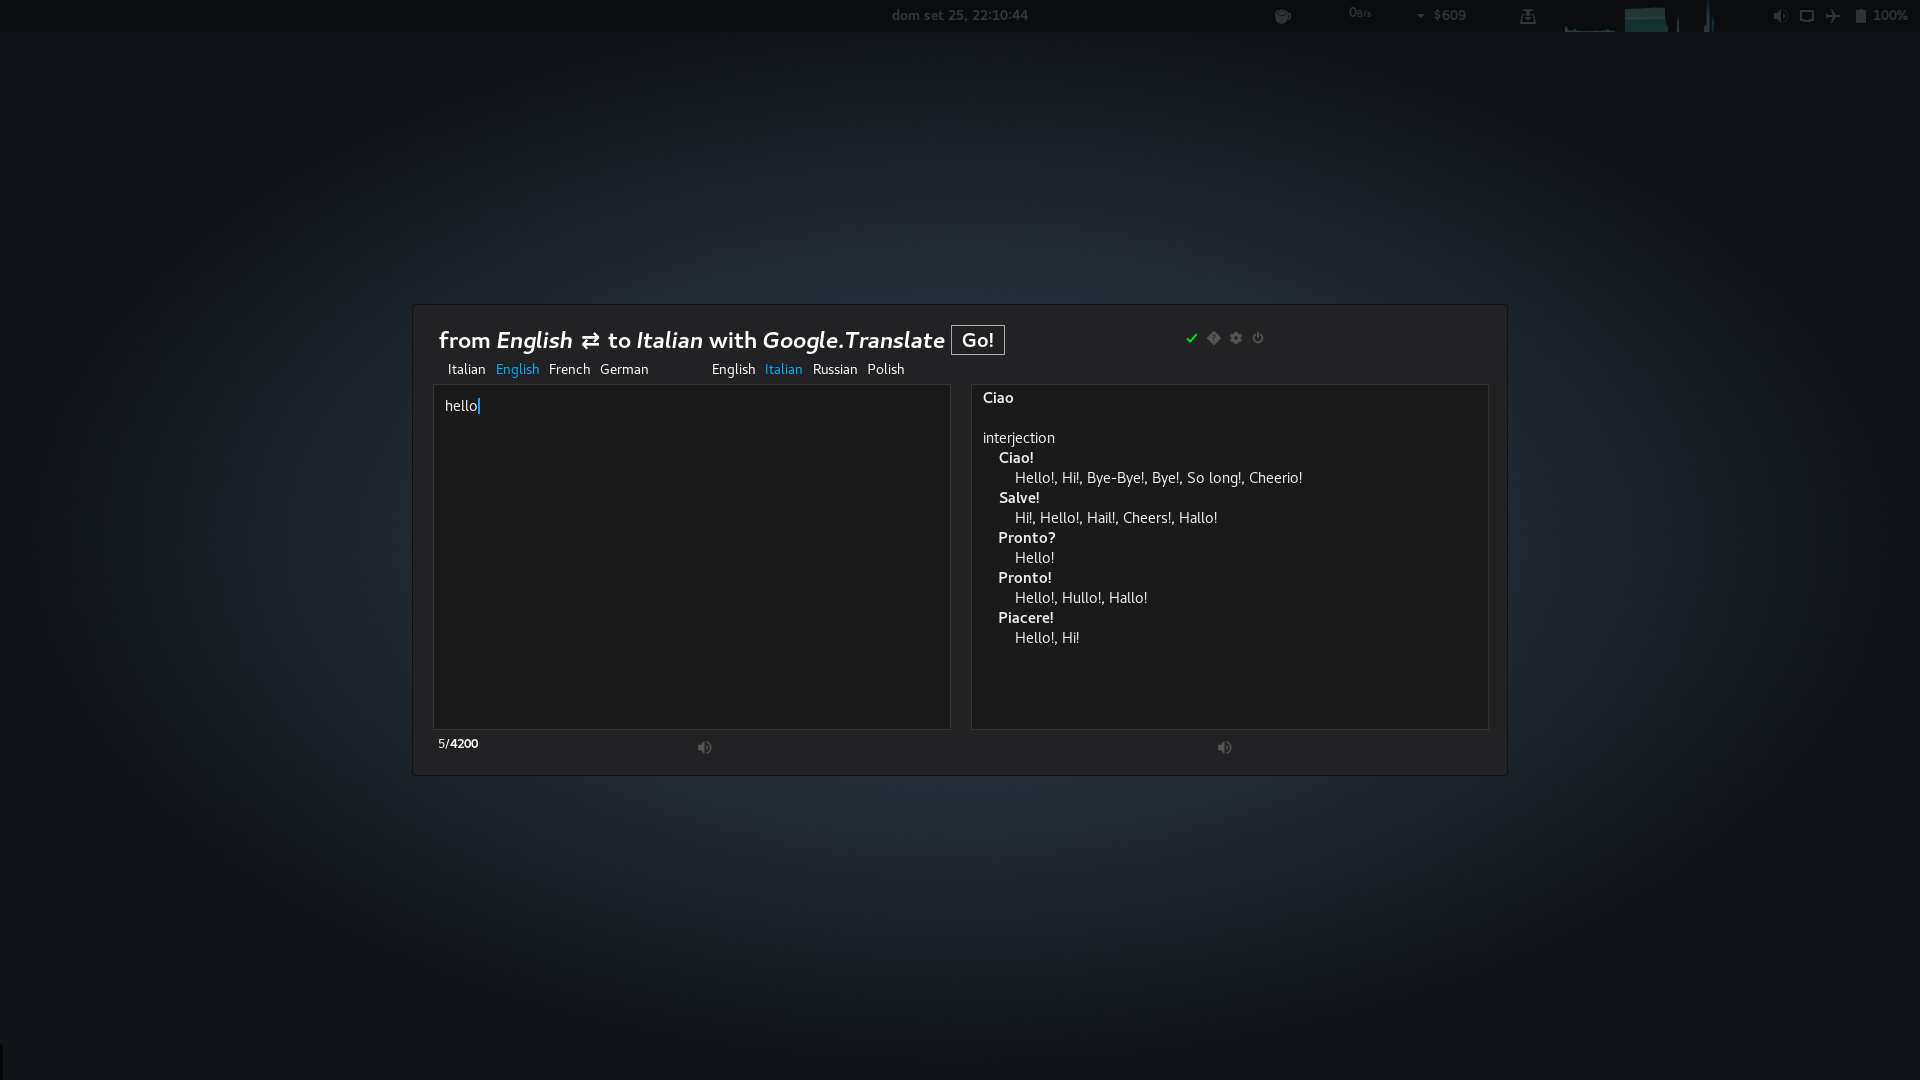Open help via the question-mark diamond icon
Image resolution: width=1920 pixels, height=1080 pixels.
click(1214, 338)
